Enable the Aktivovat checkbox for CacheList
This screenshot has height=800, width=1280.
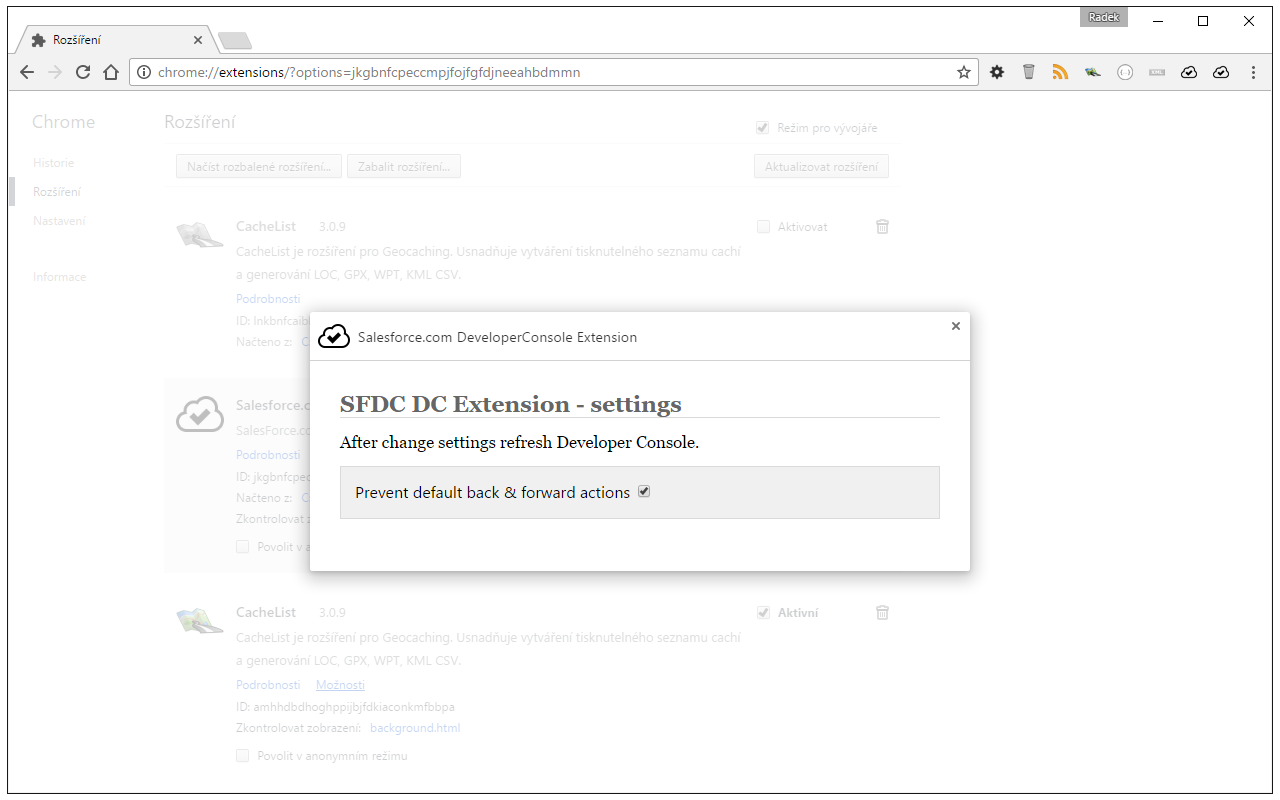[763, 227]
